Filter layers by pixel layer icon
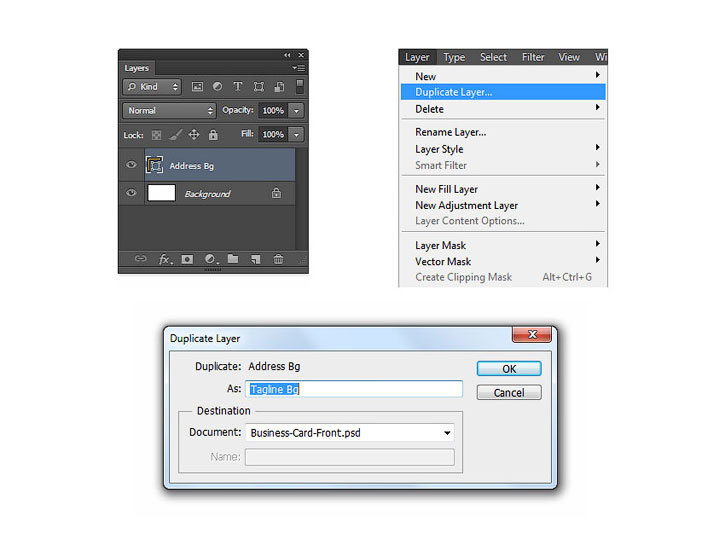Viewport: 725px width, 533px height. [197, 86]
